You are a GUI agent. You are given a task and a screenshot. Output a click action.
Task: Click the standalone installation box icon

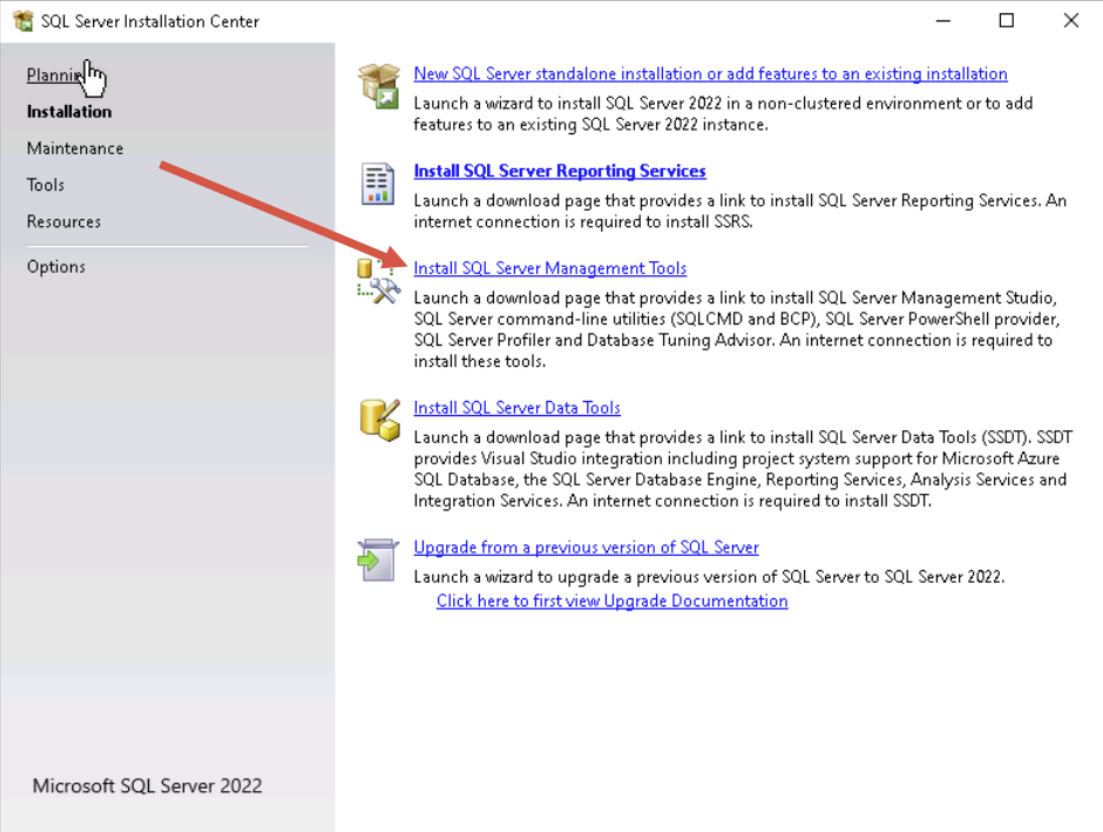click(378, 86)
